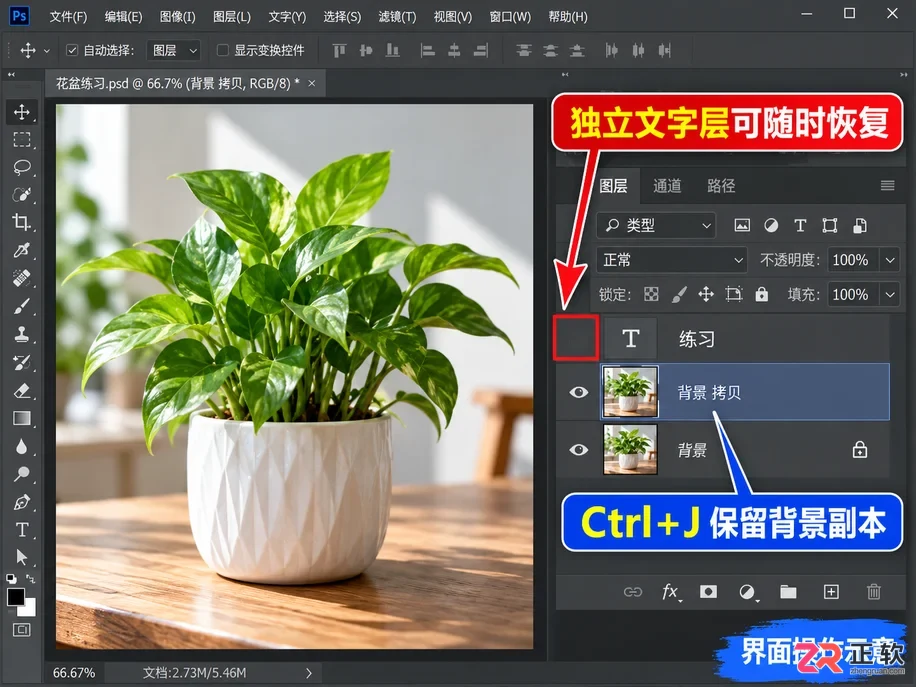The image size is (916, 687).
Task: Select the Crop tool
Action: [22, 222]
